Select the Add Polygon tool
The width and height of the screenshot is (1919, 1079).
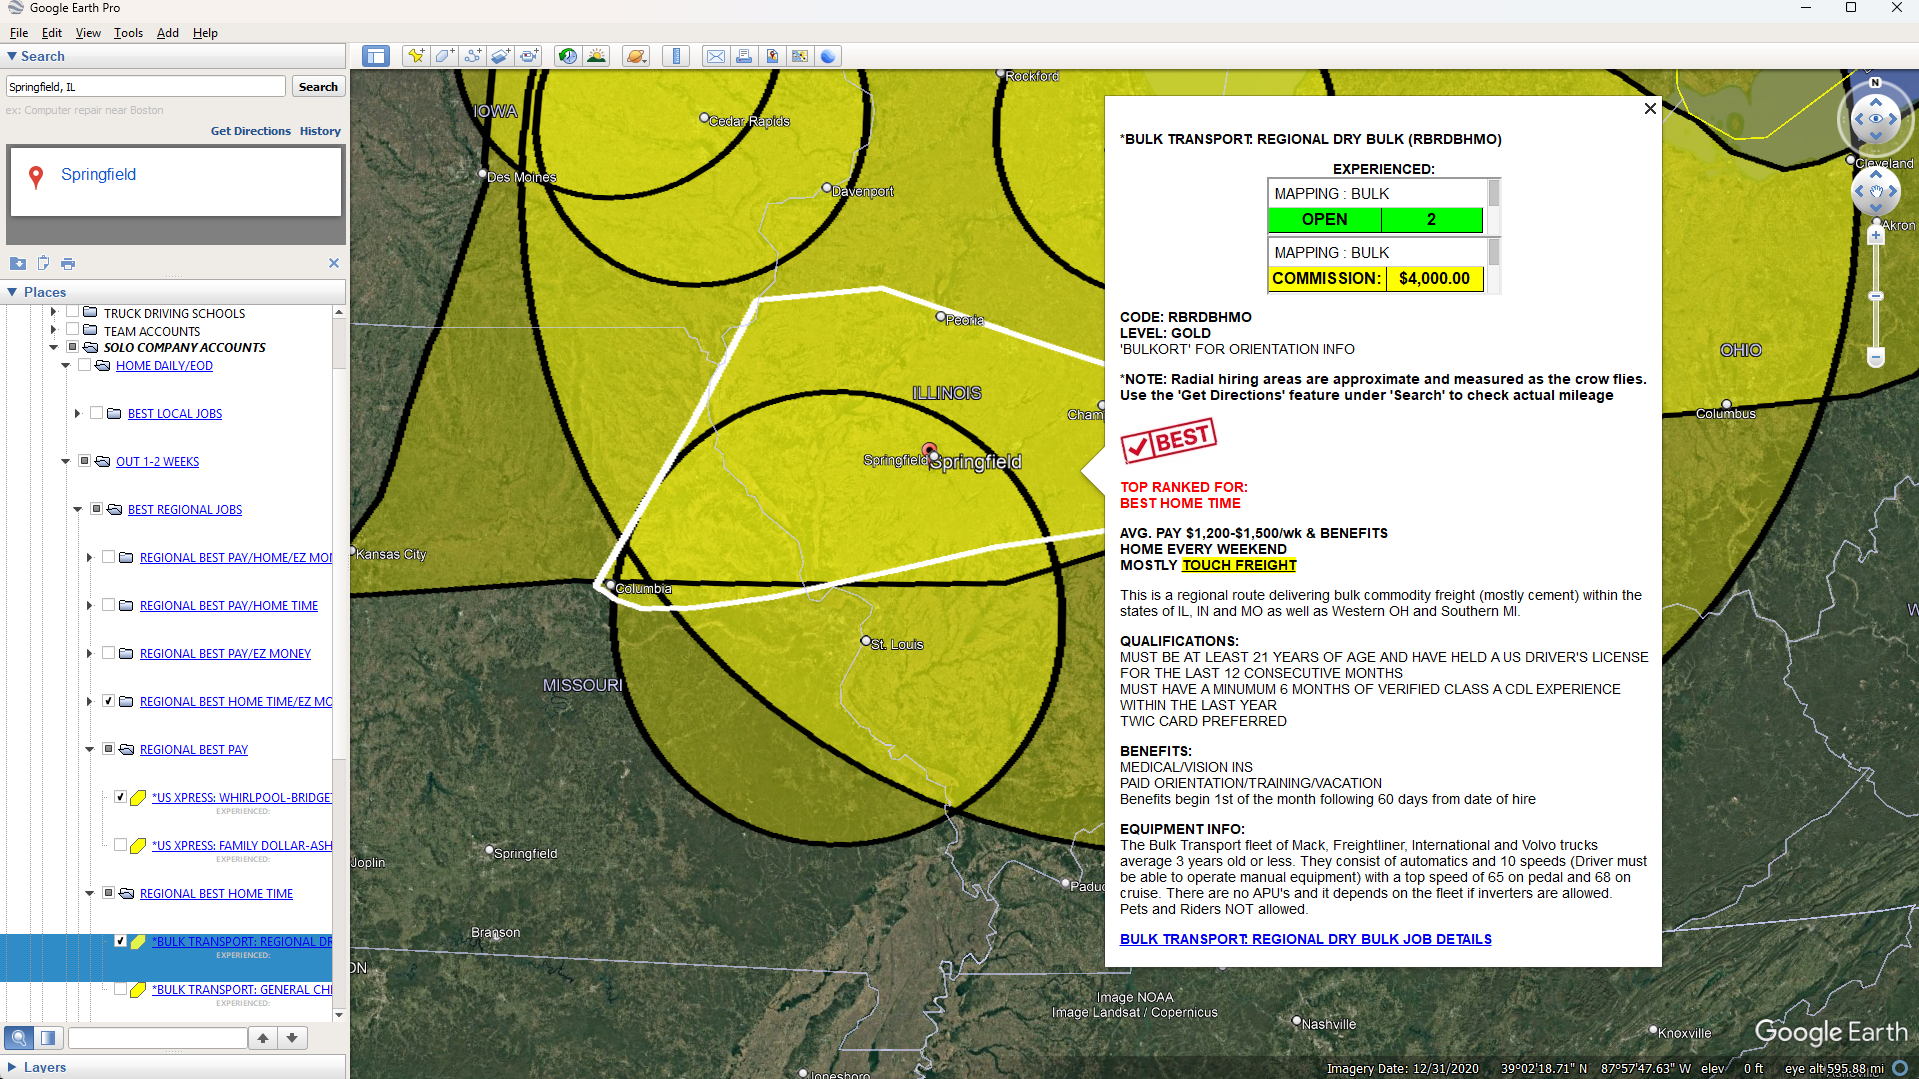(x=444, y=56)
